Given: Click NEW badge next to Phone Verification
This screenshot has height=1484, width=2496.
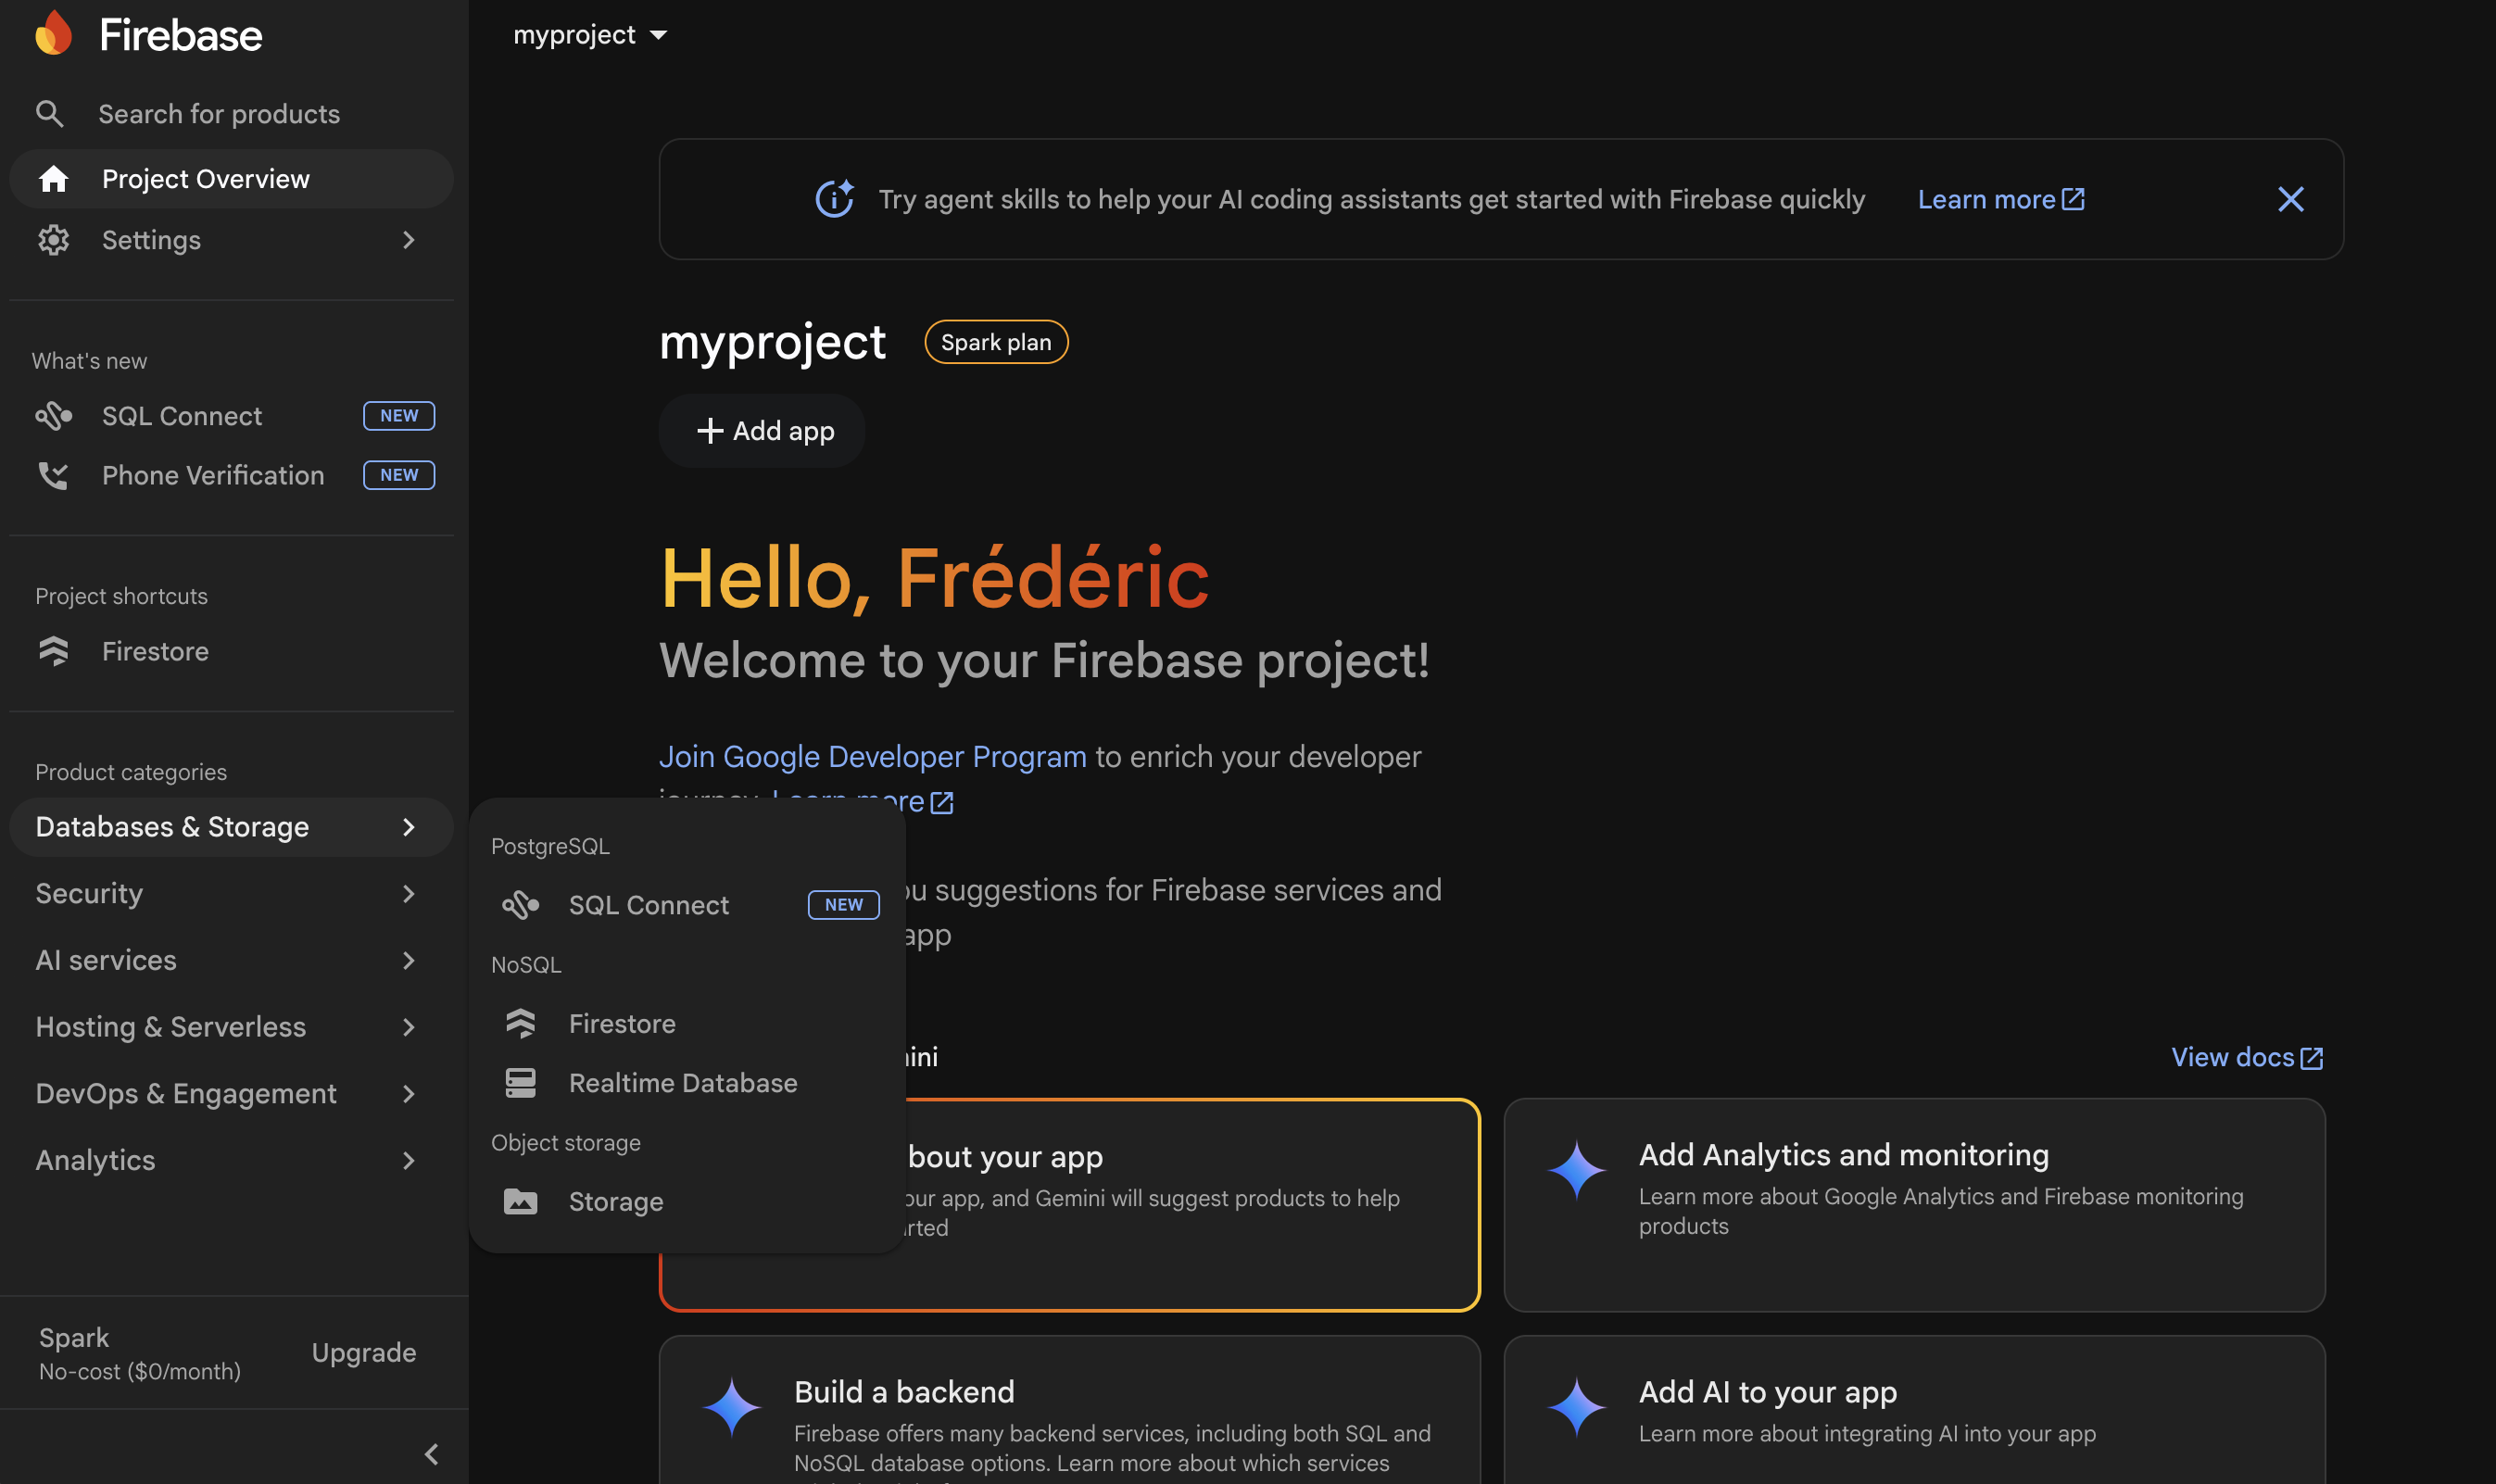Looking at the screenshot, I should coord(399,475).
